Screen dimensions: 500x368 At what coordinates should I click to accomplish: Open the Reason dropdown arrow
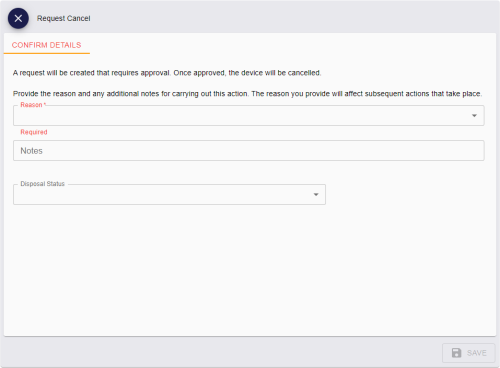click(x=474, y=116)
